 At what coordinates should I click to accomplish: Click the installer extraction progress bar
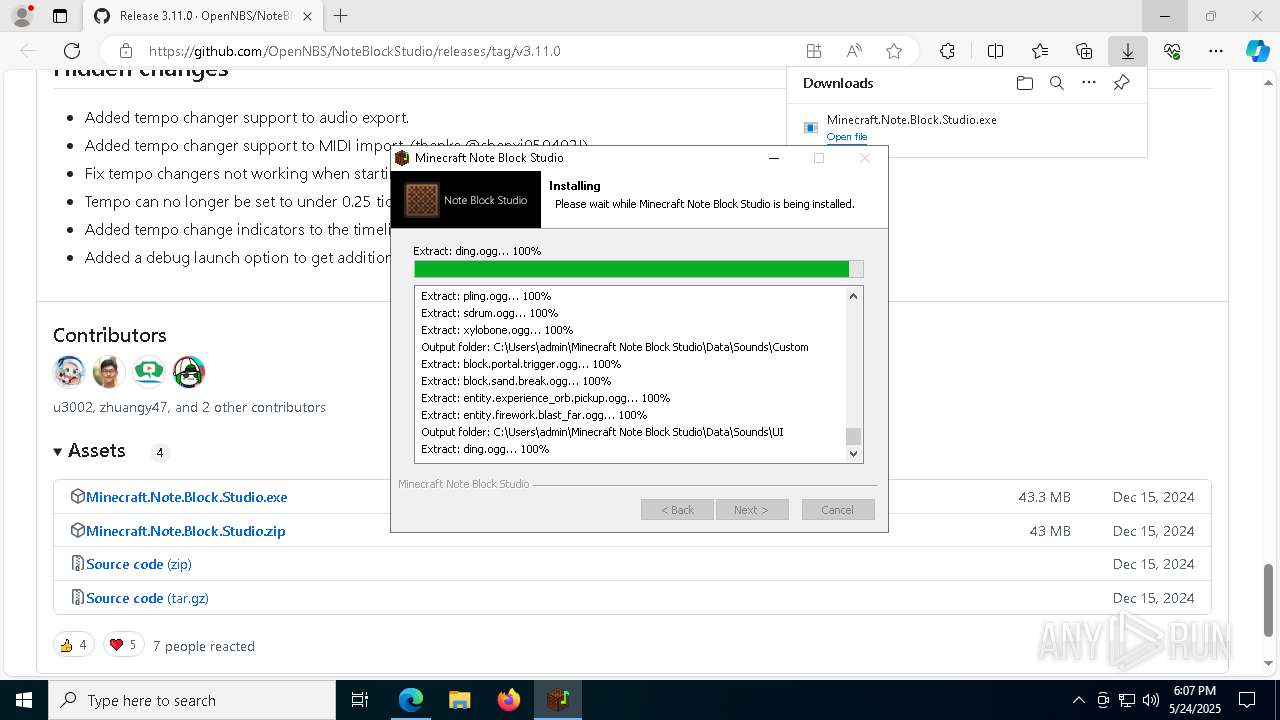pyautogui.click(x=638, y=269)
